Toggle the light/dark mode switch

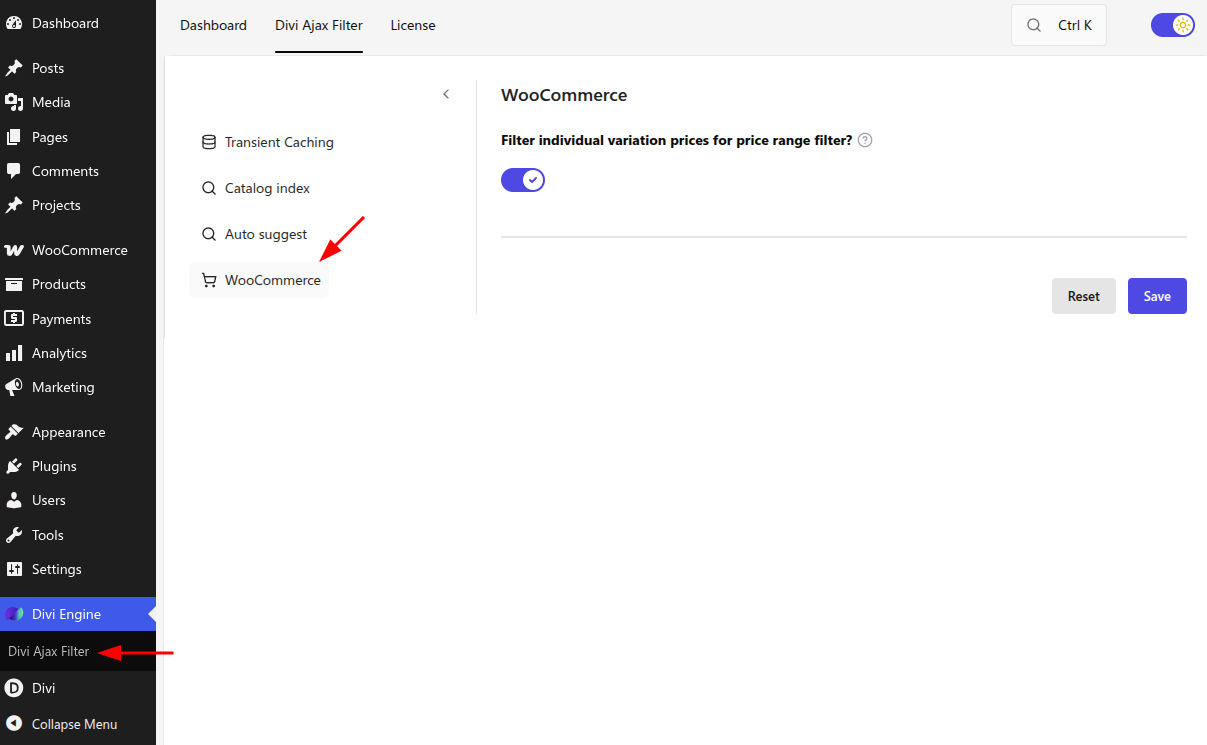tap(1173, 25)
